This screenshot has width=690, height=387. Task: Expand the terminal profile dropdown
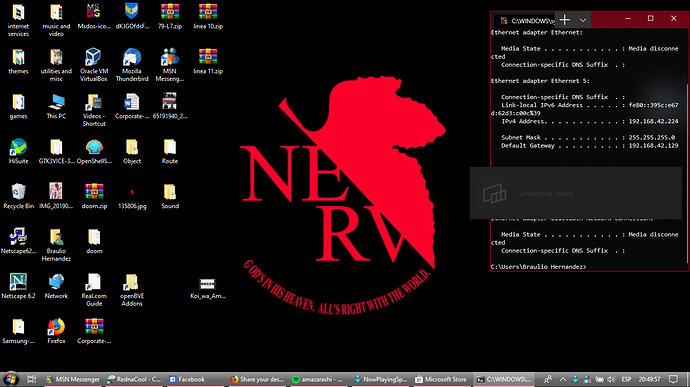[x=583, y=20]
